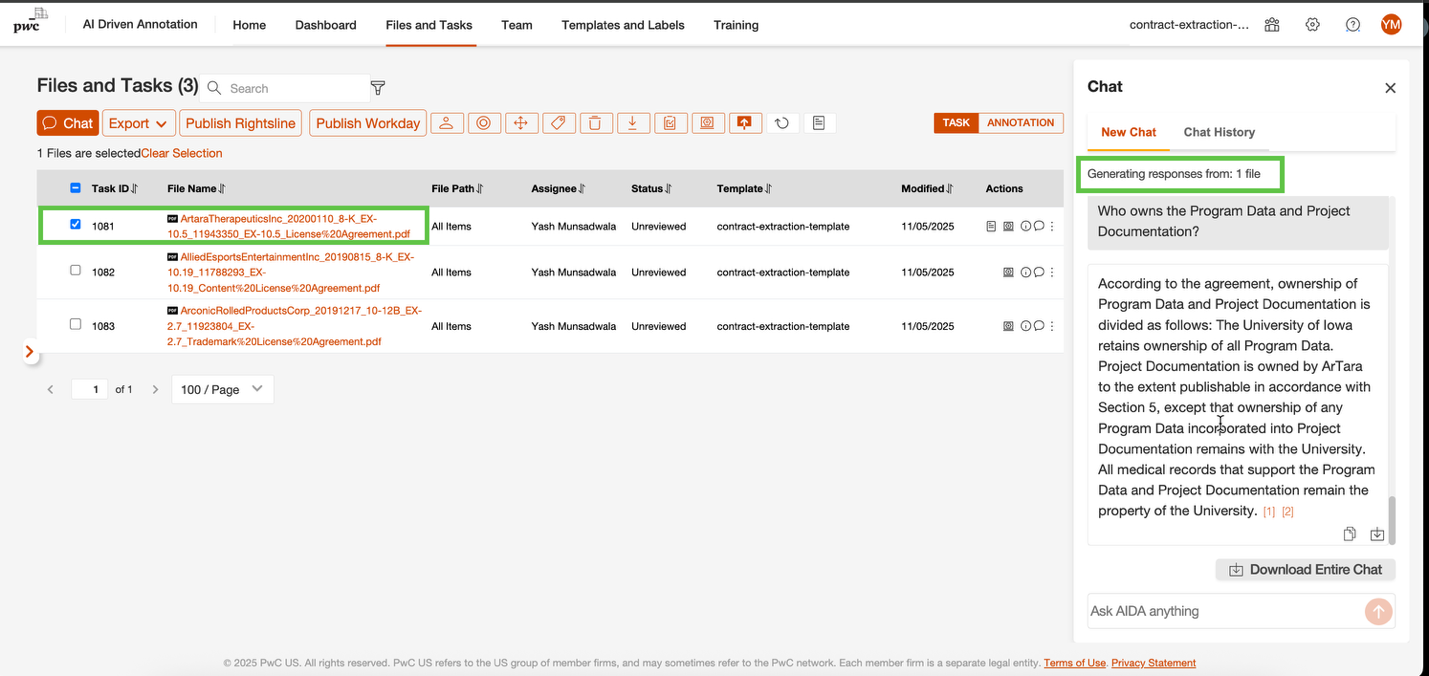The width and height of the screenshot is (1429, 676).
Task: Use the download icon on the toolbar
Action: [632, 122]
